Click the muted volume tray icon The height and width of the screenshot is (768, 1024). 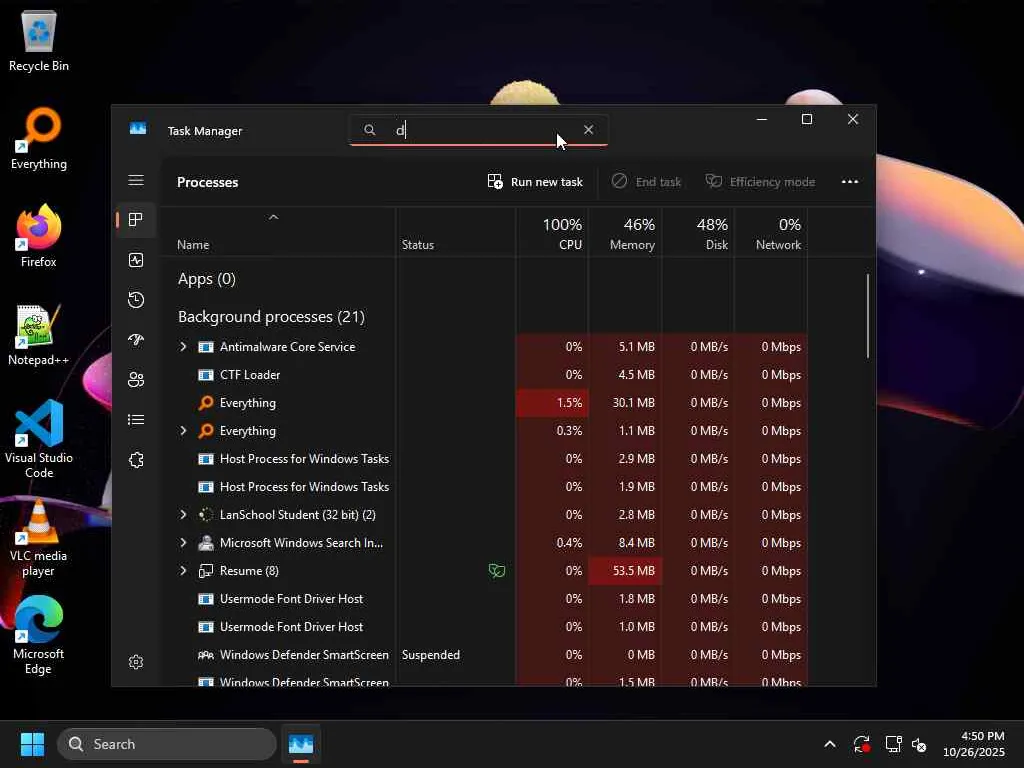click(919, 744)
